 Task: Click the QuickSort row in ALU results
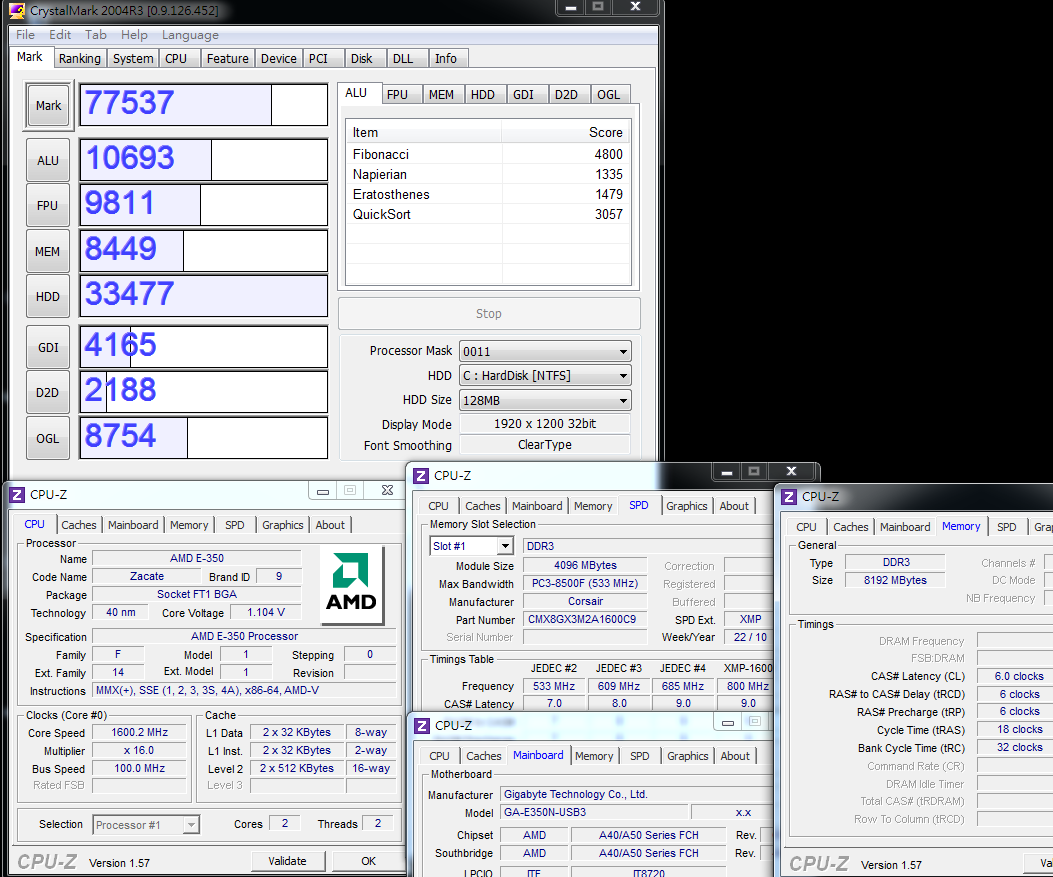[488, 215]
